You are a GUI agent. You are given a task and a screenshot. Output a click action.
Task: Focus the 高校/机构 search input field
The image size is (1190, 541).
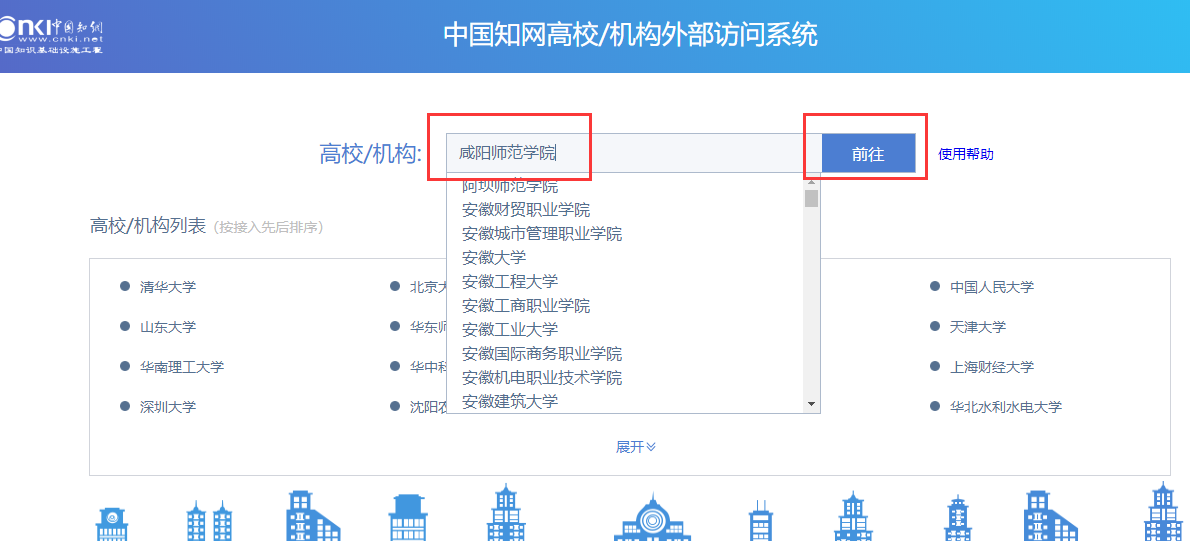pos(634,153)
